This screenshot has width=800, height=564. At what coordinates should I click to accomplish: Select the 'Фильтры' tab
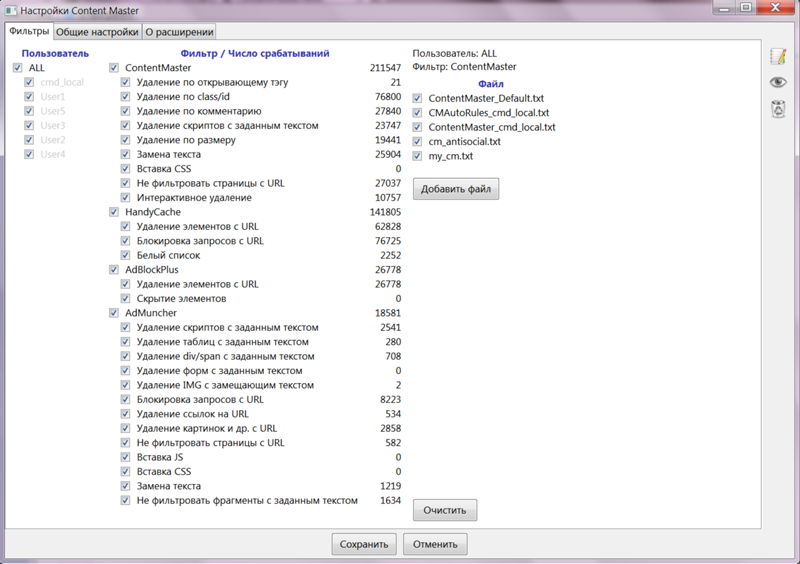click(x=28, y=32)
